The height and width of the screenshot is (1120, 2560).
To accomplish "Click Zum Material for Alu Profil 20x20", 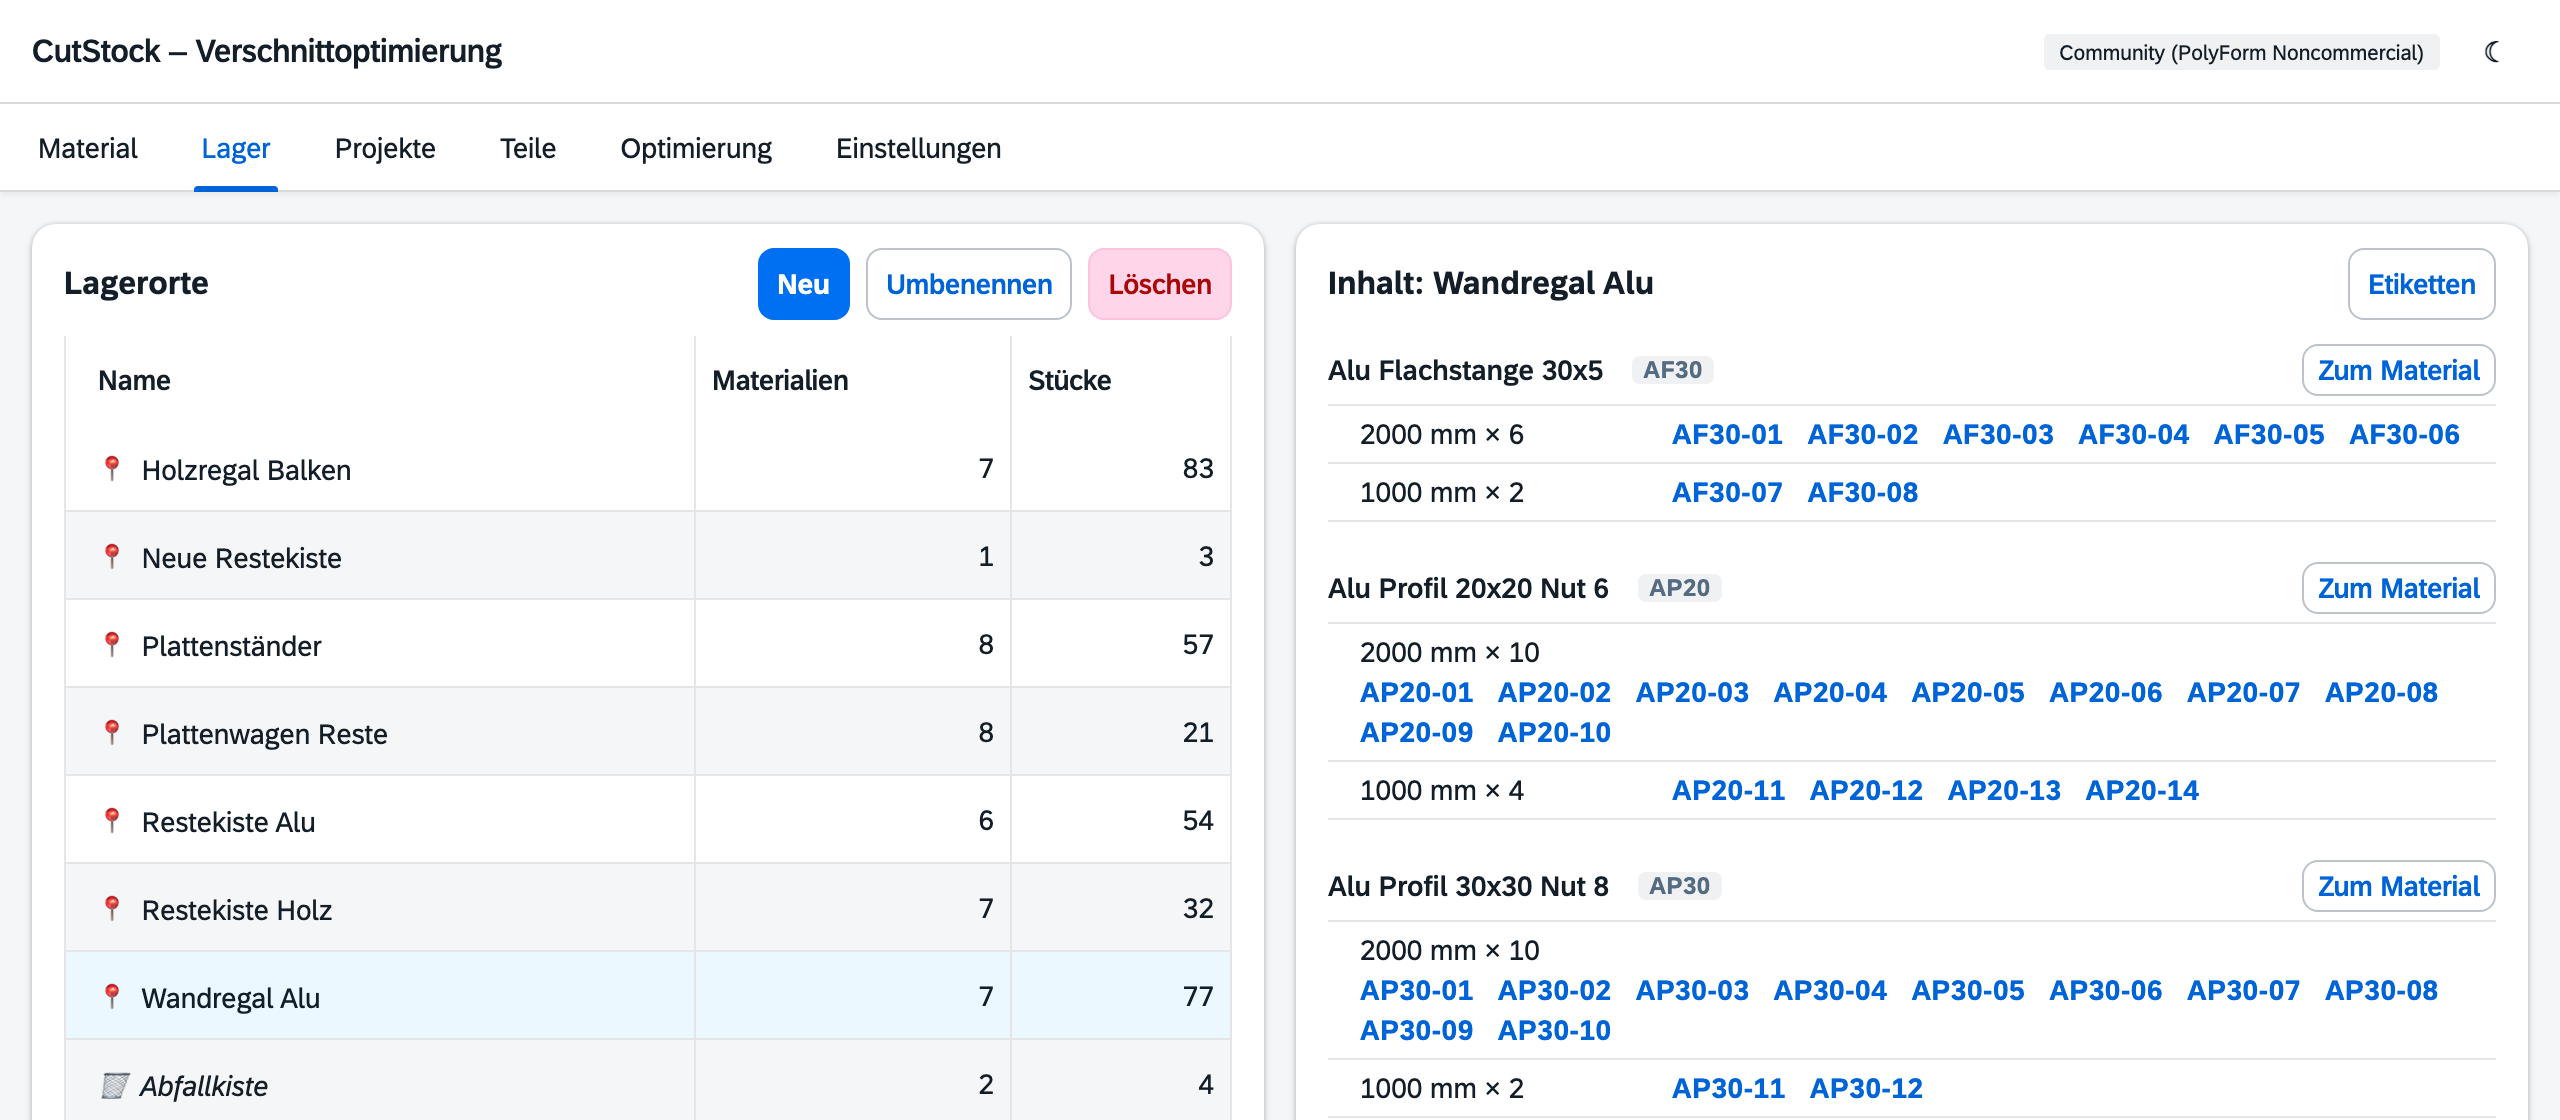I will pyautogui.click(x=2399, y=588).
